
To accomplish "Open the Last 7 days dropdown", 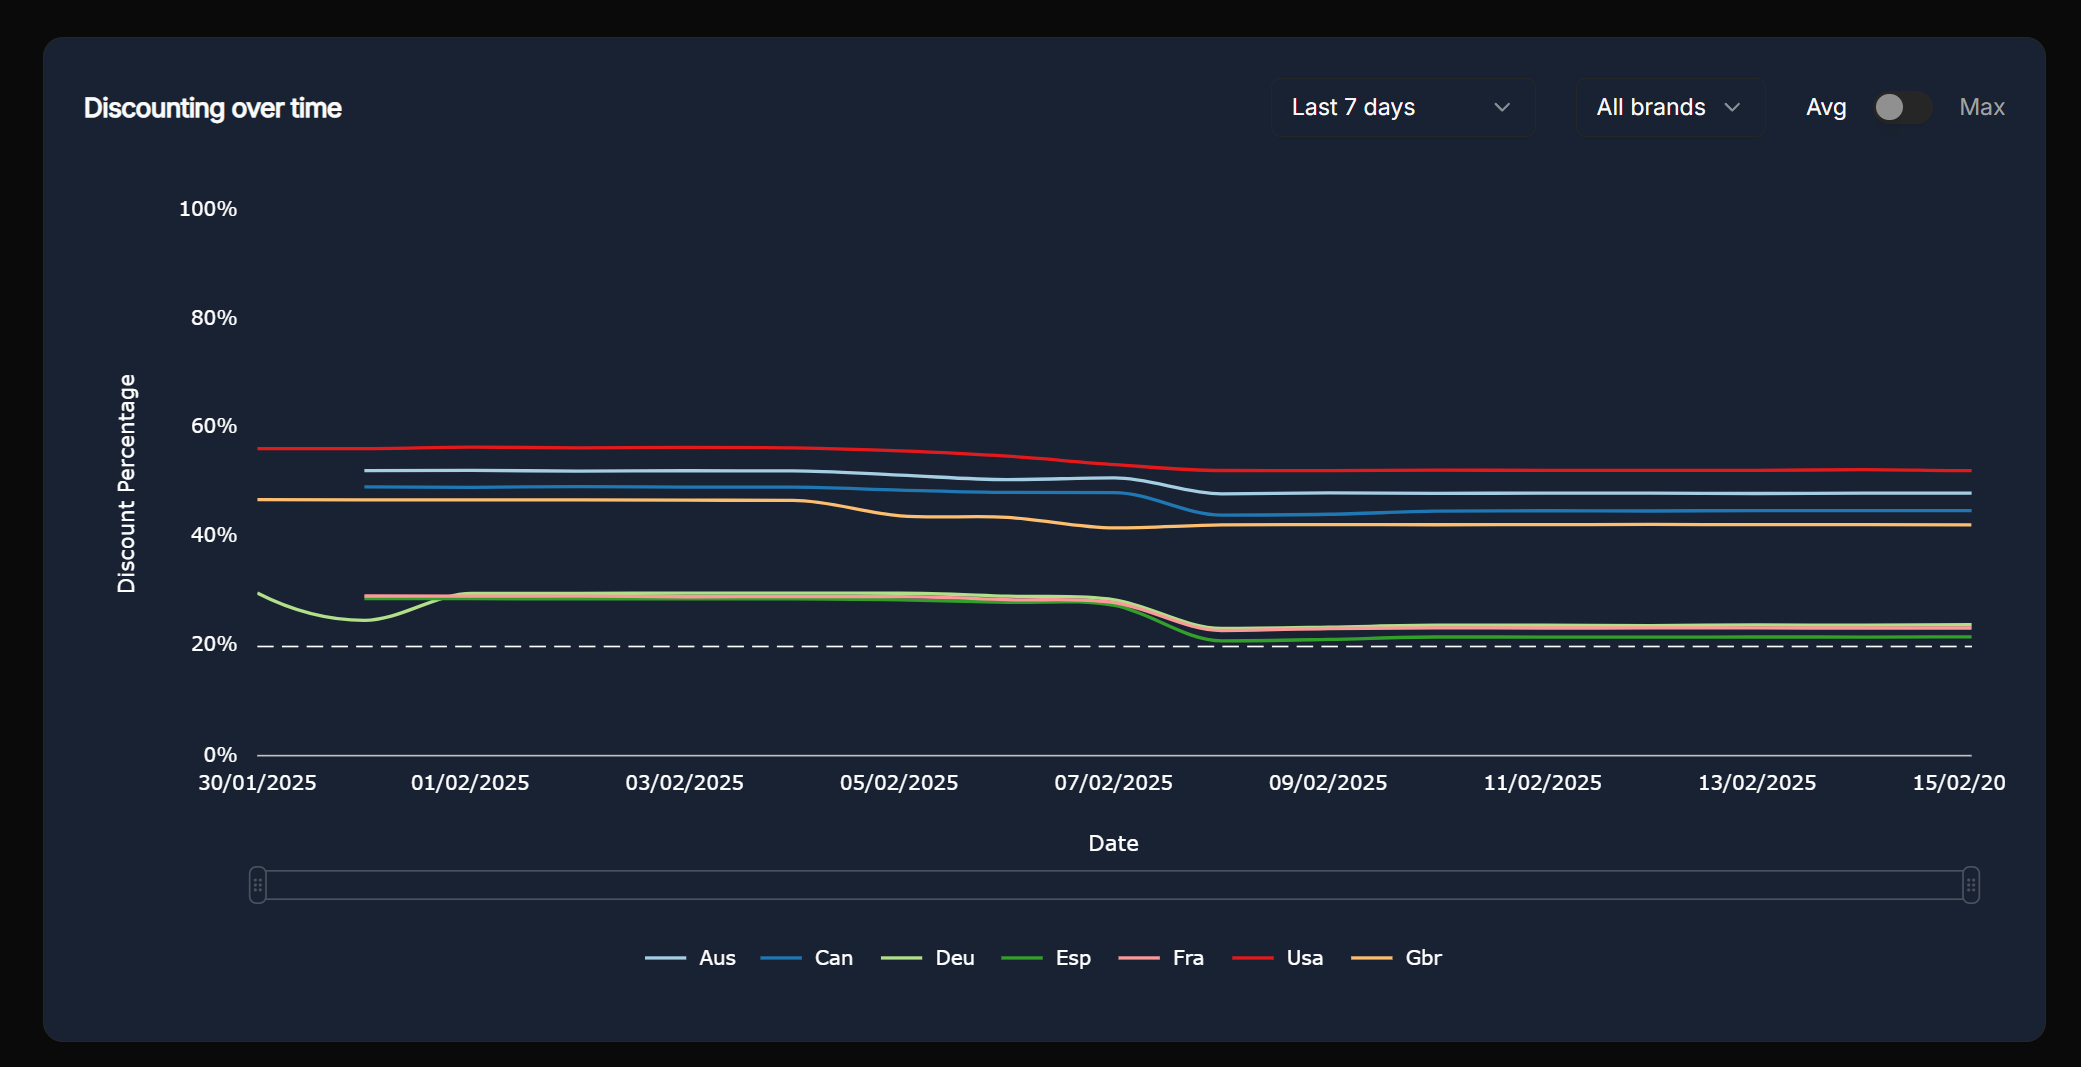I will point(1401,107).
